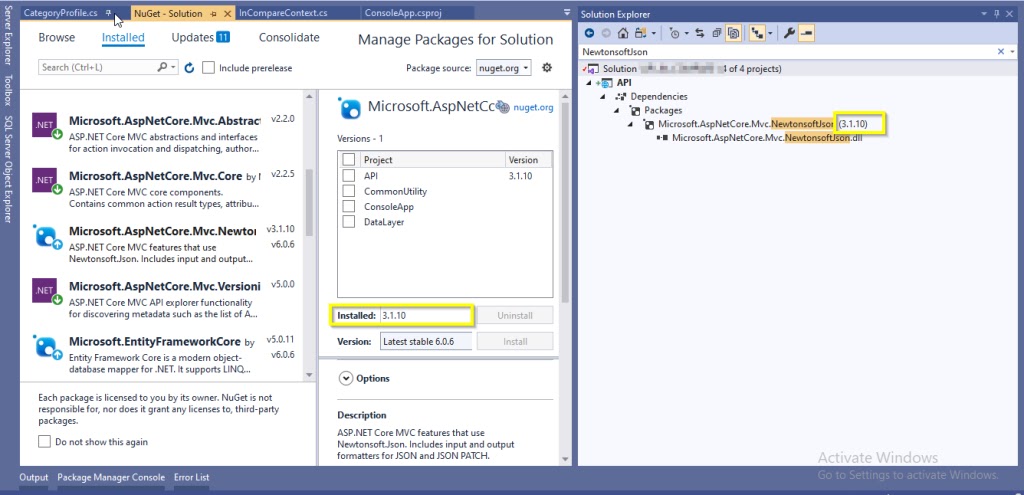Open document tabs overflow dropdown arrow
1024x495 pixels.
(x=566, y=13)
